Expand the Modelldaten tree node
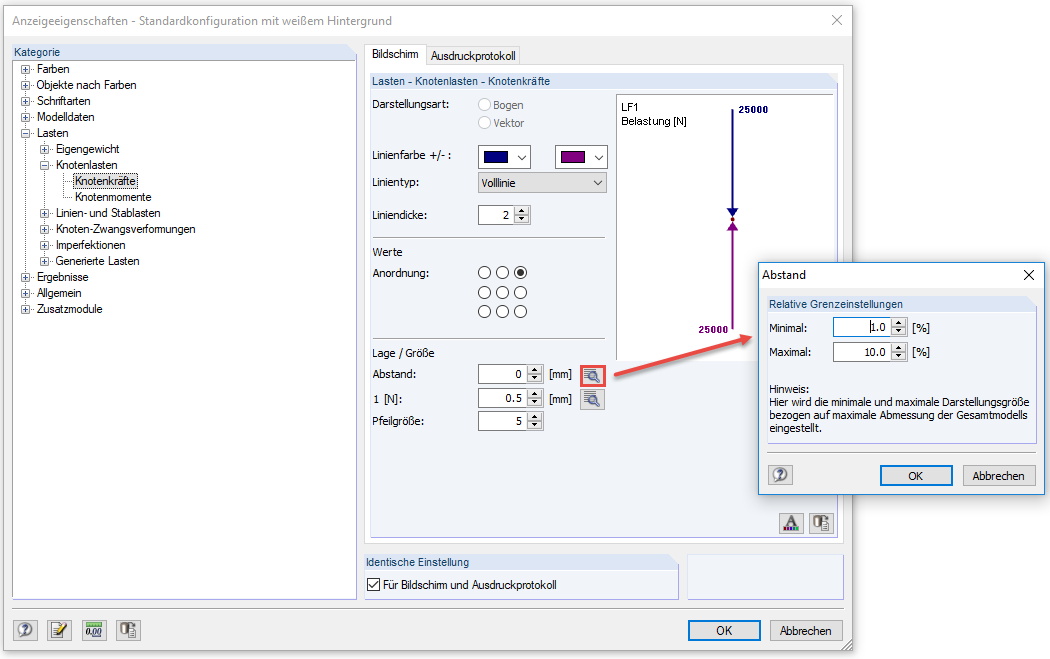Screen dimensions: 1050x659 coord(25,117)
